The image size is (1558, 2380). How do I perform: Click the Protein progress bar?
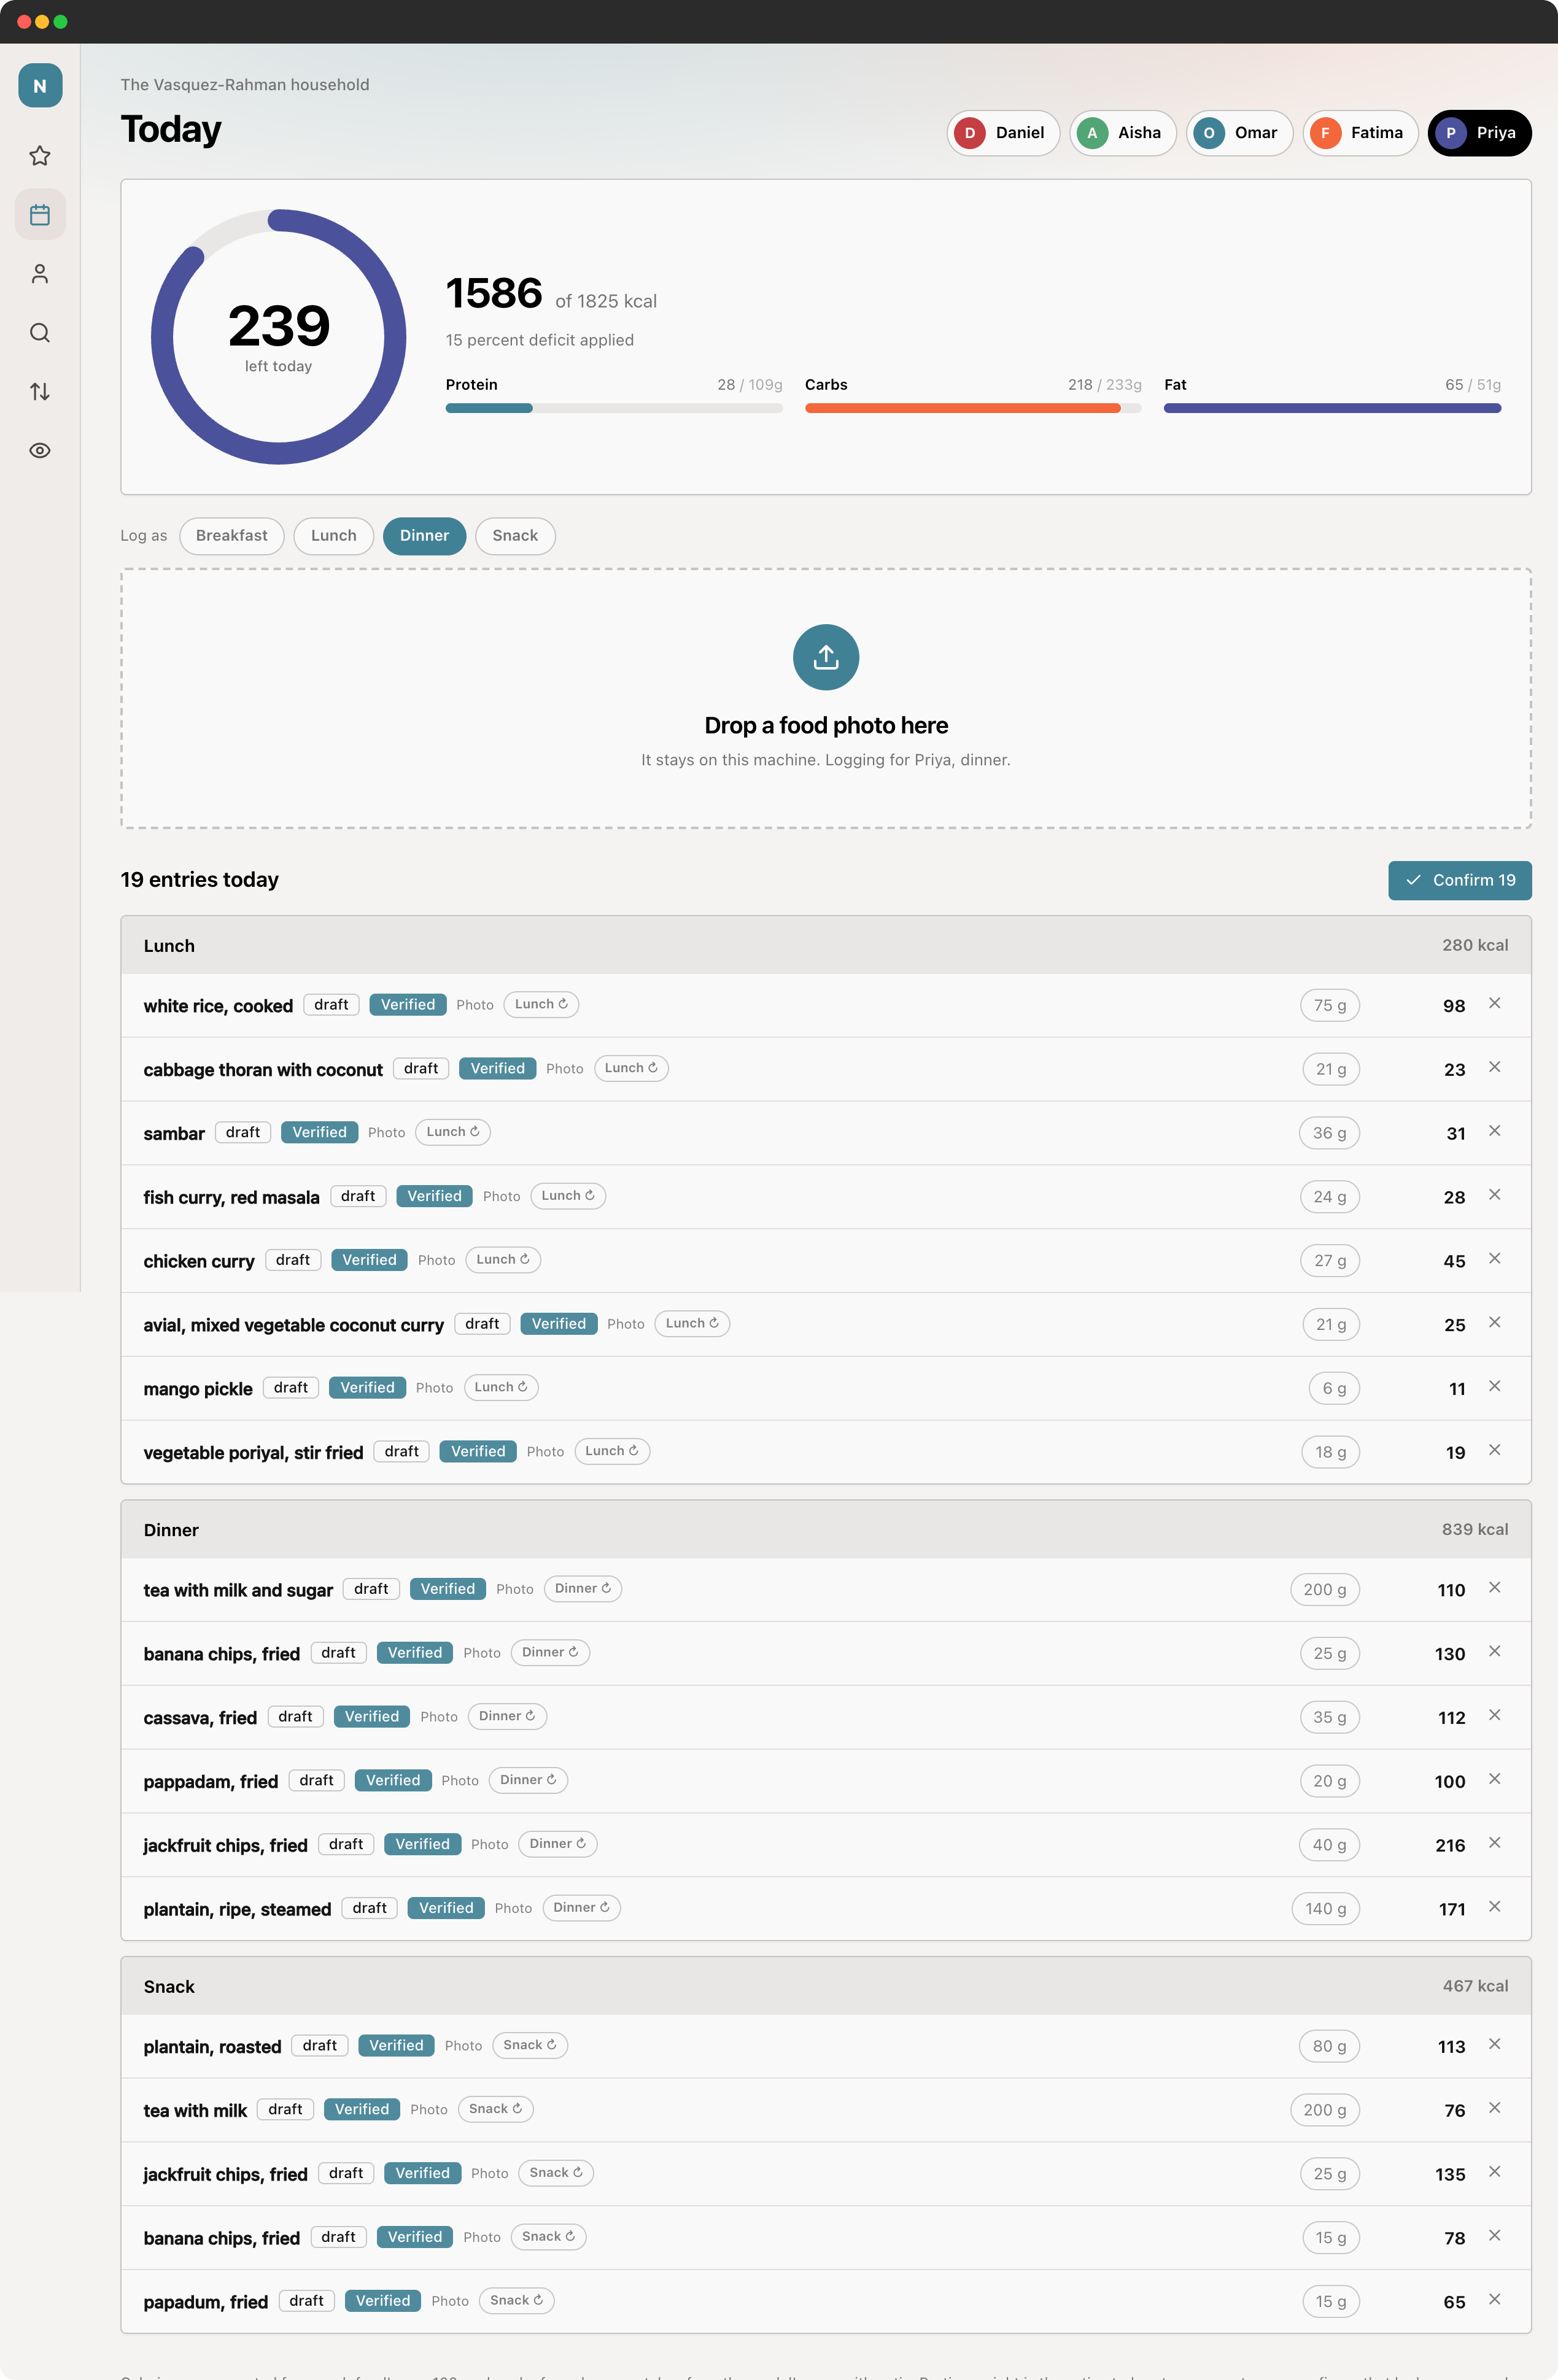point(614,408)
